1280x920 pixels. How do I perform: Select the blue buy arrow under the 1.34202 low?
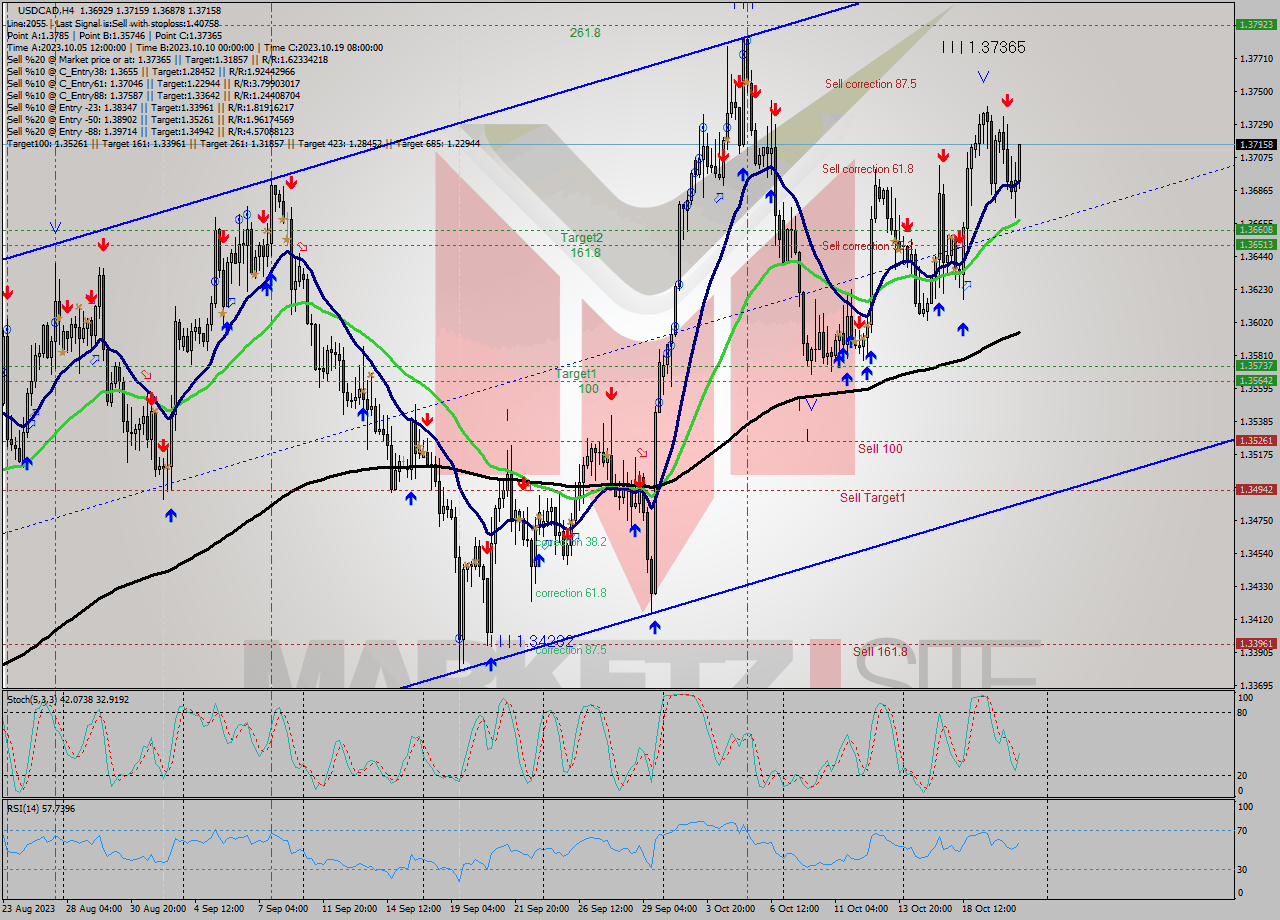pos(491,663)
